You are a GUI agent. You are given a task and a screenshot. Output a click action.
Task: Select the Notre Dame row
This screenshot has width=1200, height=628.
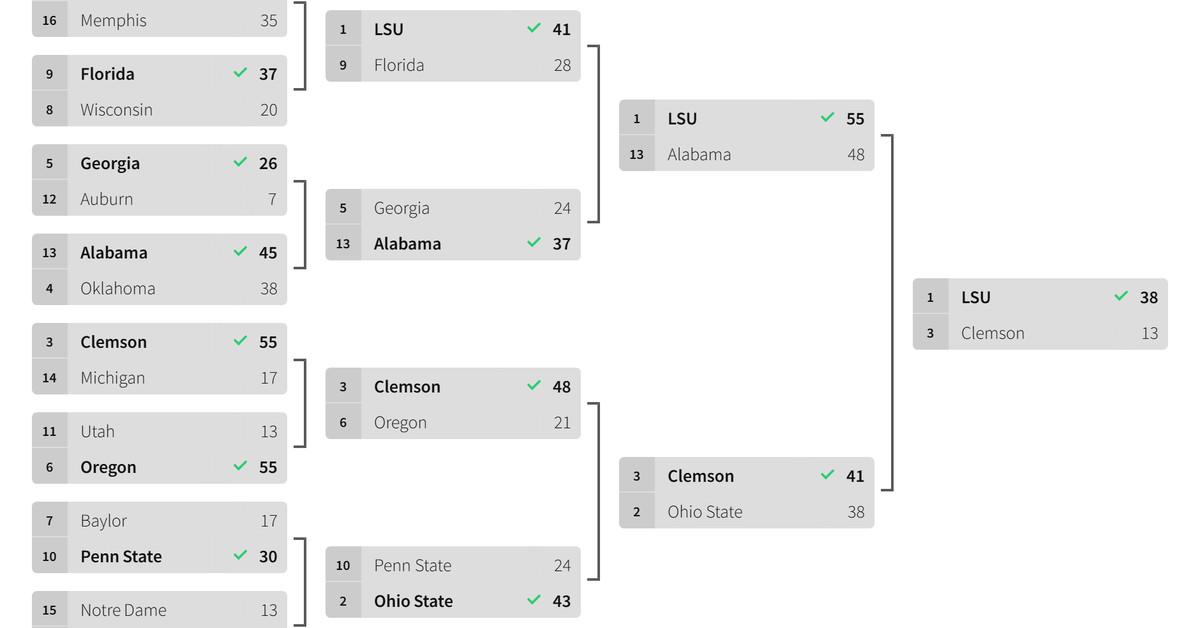[x=159, y=610]
